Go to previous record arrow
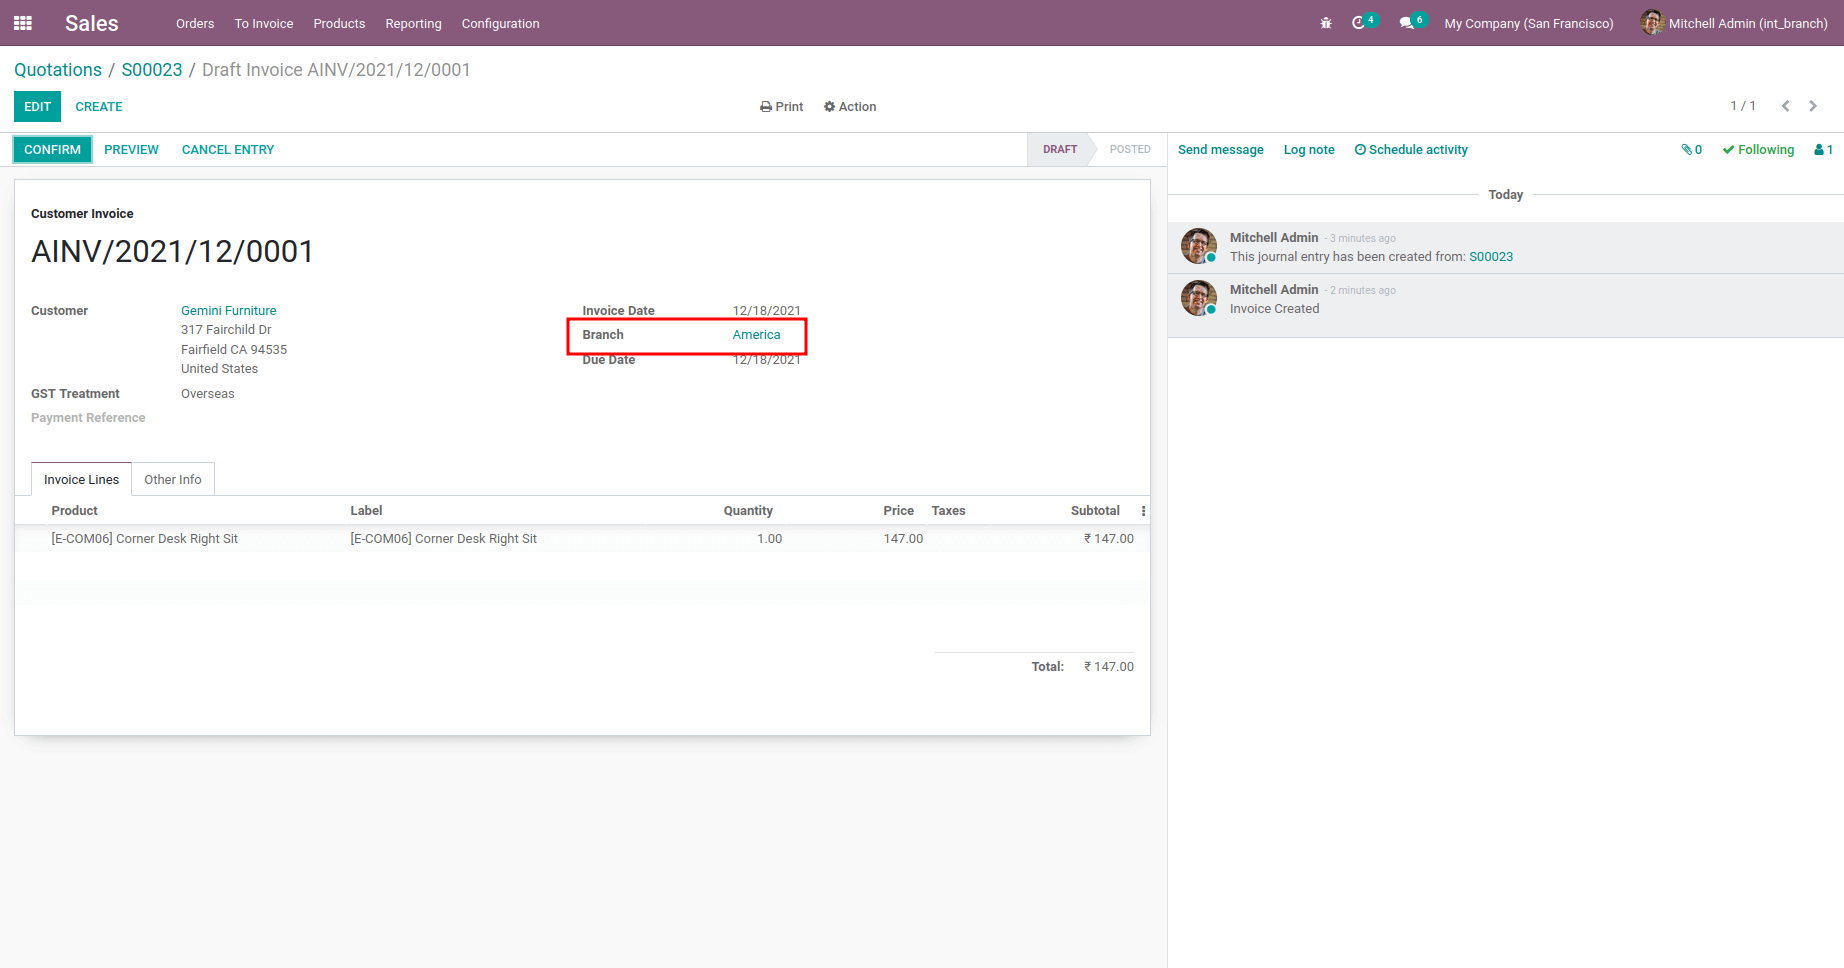Viewport: 1844px width, 968px height. (1785, 106)
